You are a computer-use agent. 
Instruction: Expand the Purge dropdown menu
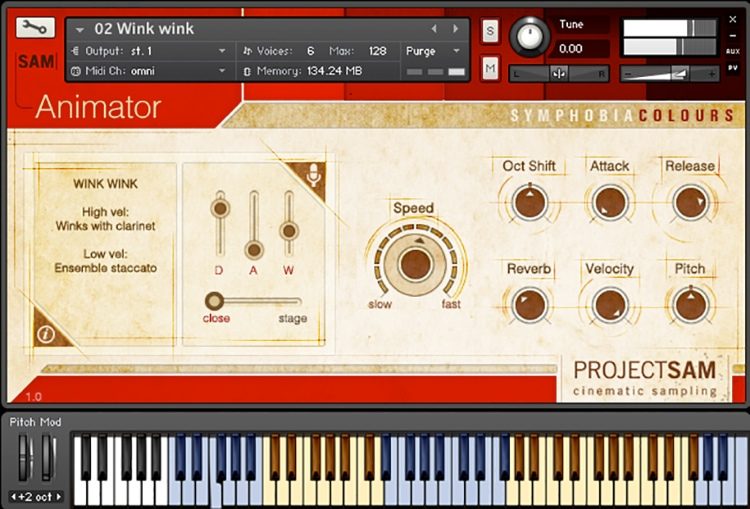pos(433,51)
